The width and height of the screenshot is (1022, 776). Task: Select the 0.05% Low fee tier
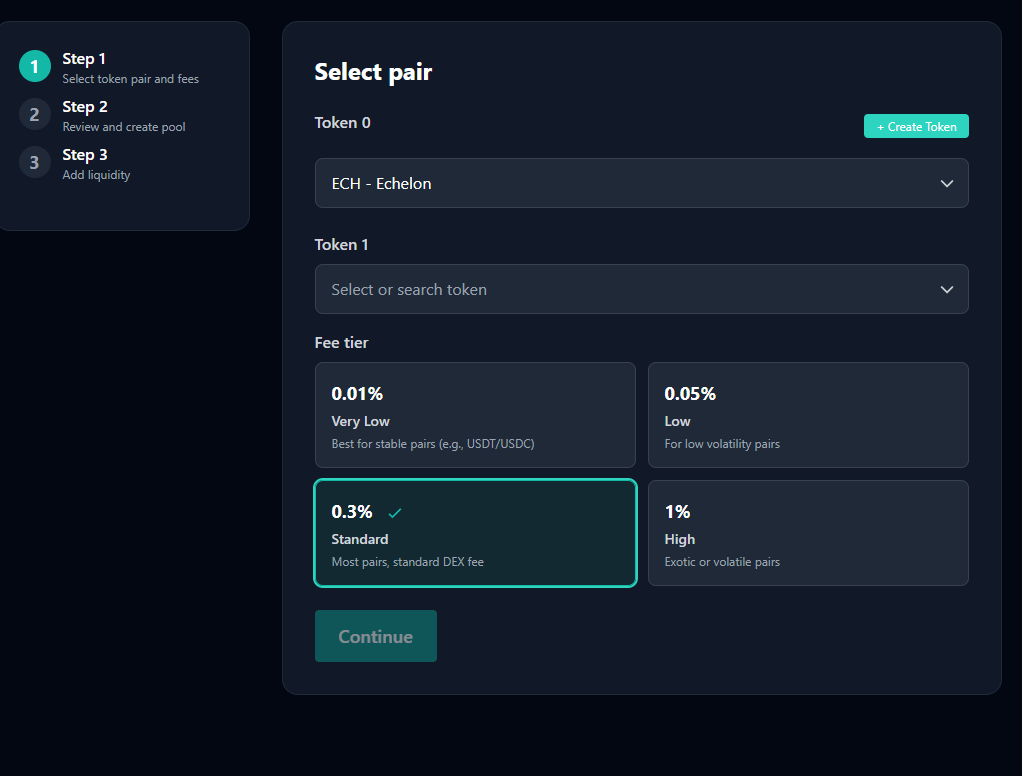pyautogui.click(x=808, y=415)
